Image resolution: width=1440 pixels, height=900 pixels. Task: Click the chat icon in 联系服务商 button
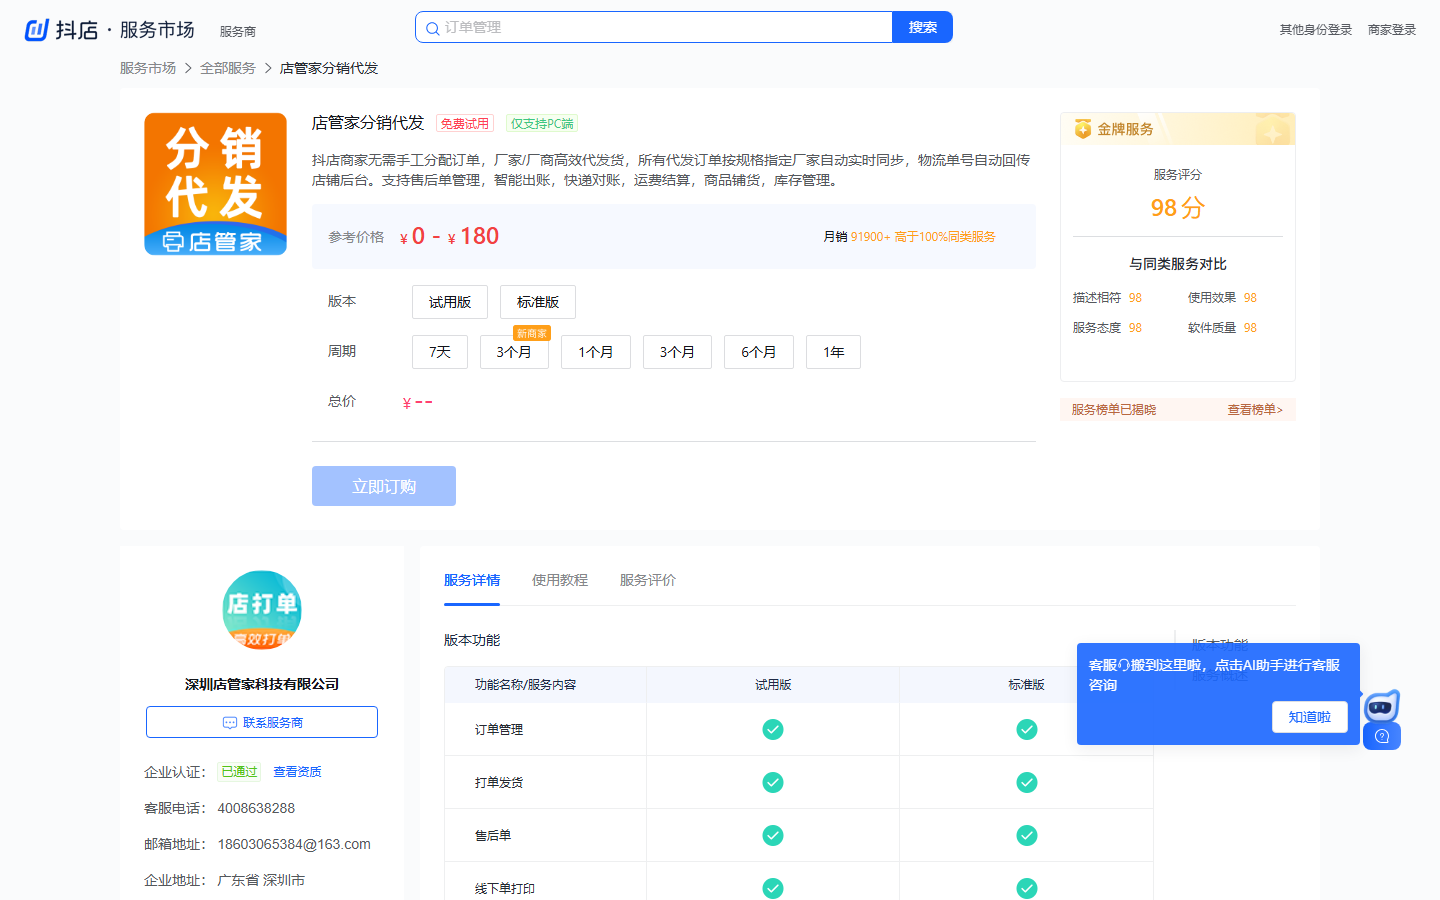[x=230, y=722]
